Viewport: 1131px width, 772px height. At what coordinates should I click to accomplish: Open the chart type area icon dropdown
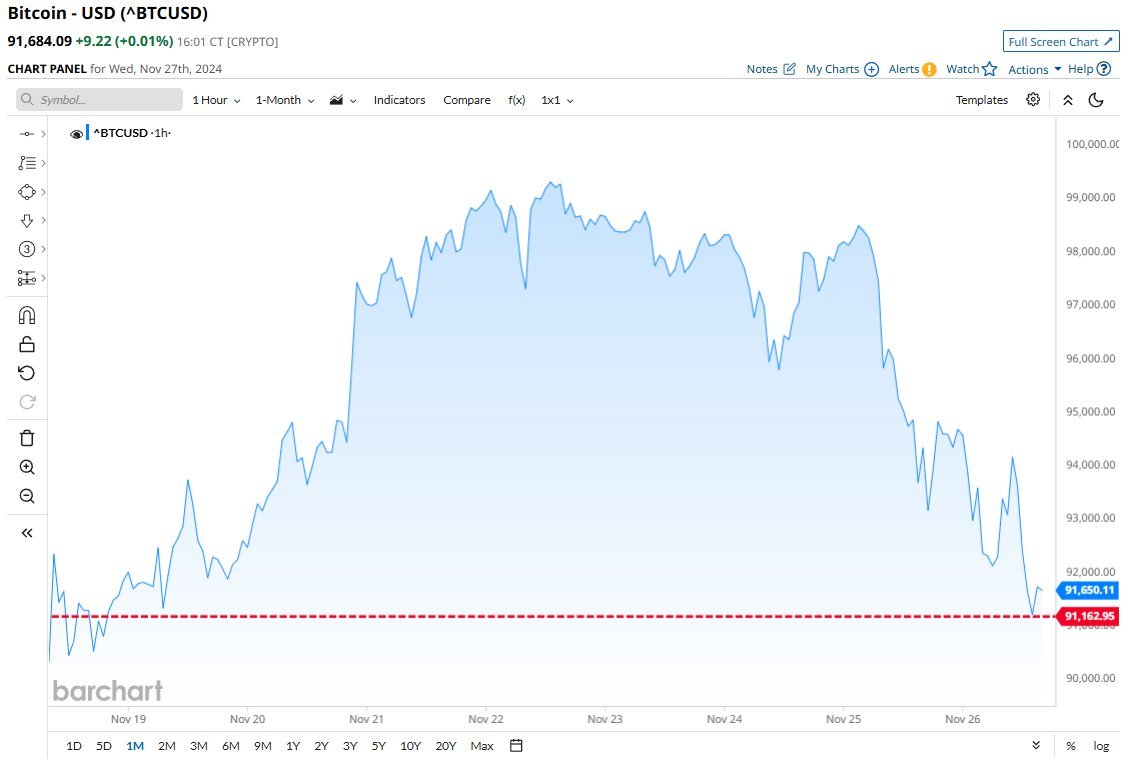(x=343, y=100)
